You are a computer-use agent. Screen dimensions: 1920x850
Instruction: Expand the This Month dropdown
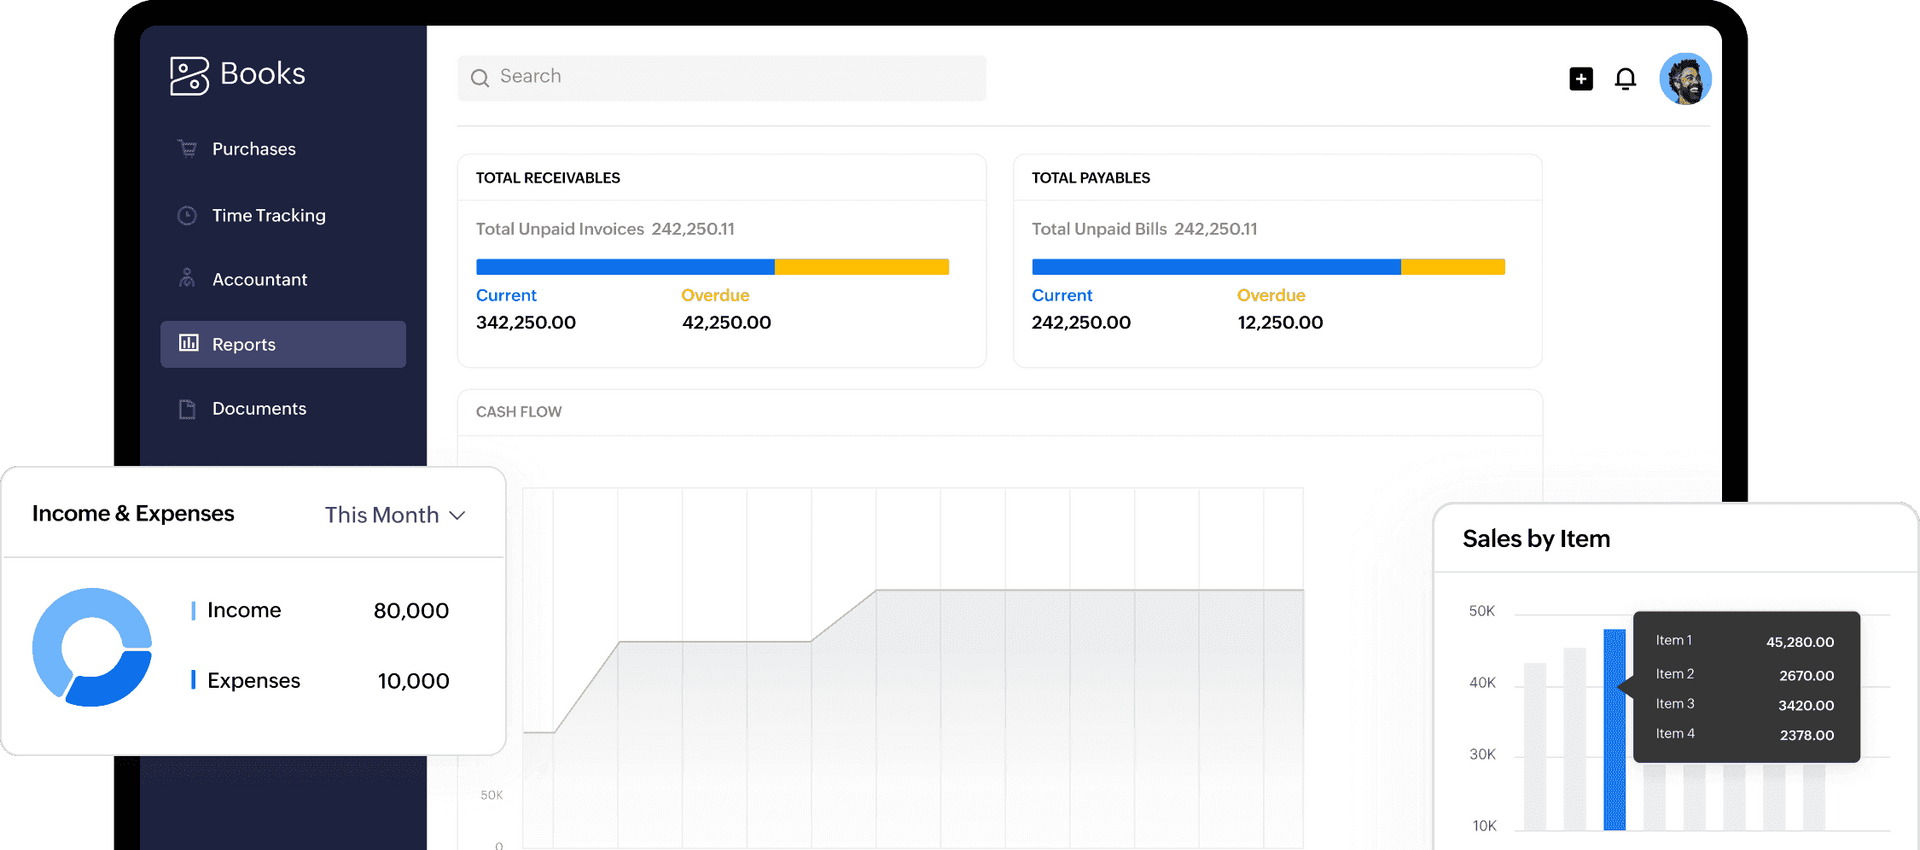(395, 515)
